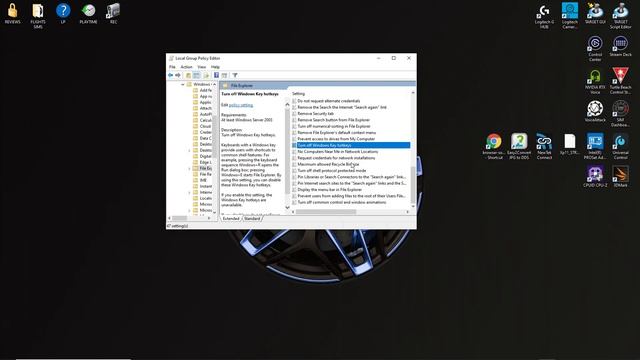Expand the Internet tree node arrow
The width and height of the screenshot is (640, 360).
(x=189, y=192)
